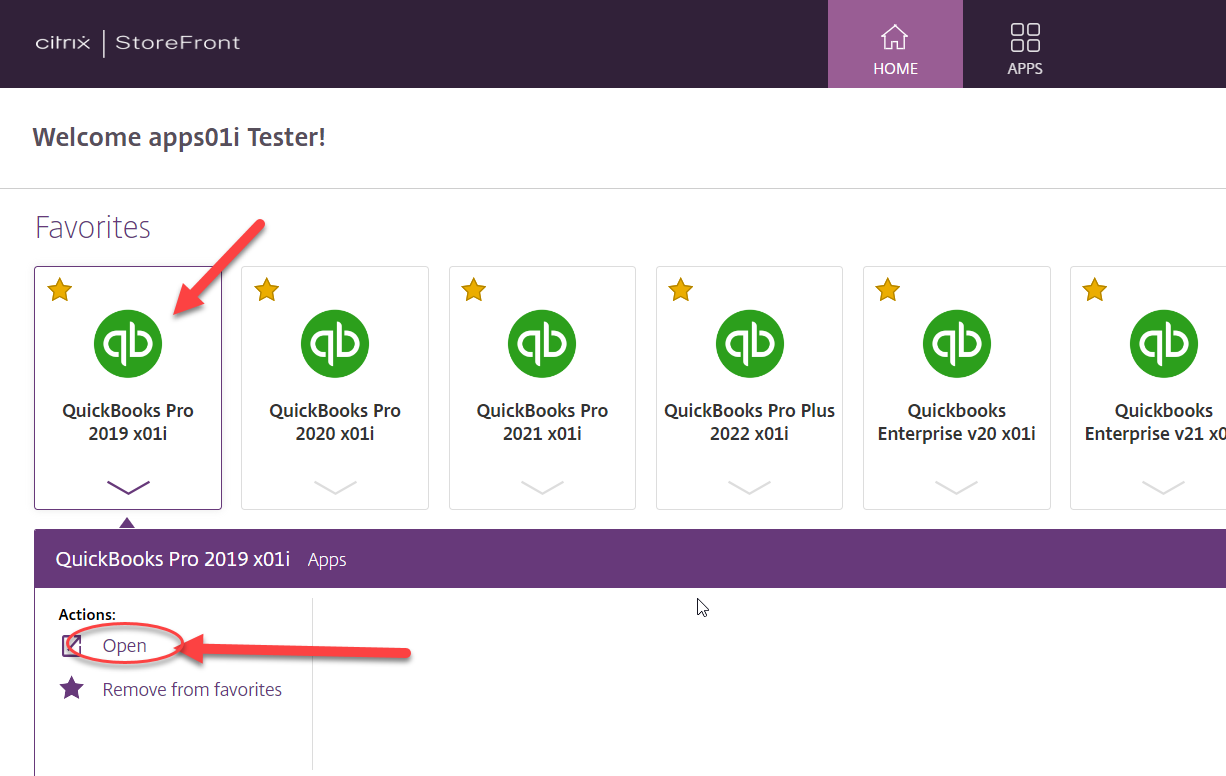This screenshot has height=776, width=1226.
Task: Click the QuickBooks Pro 2019 x01i panel title
Action: [x=173, y=559]
